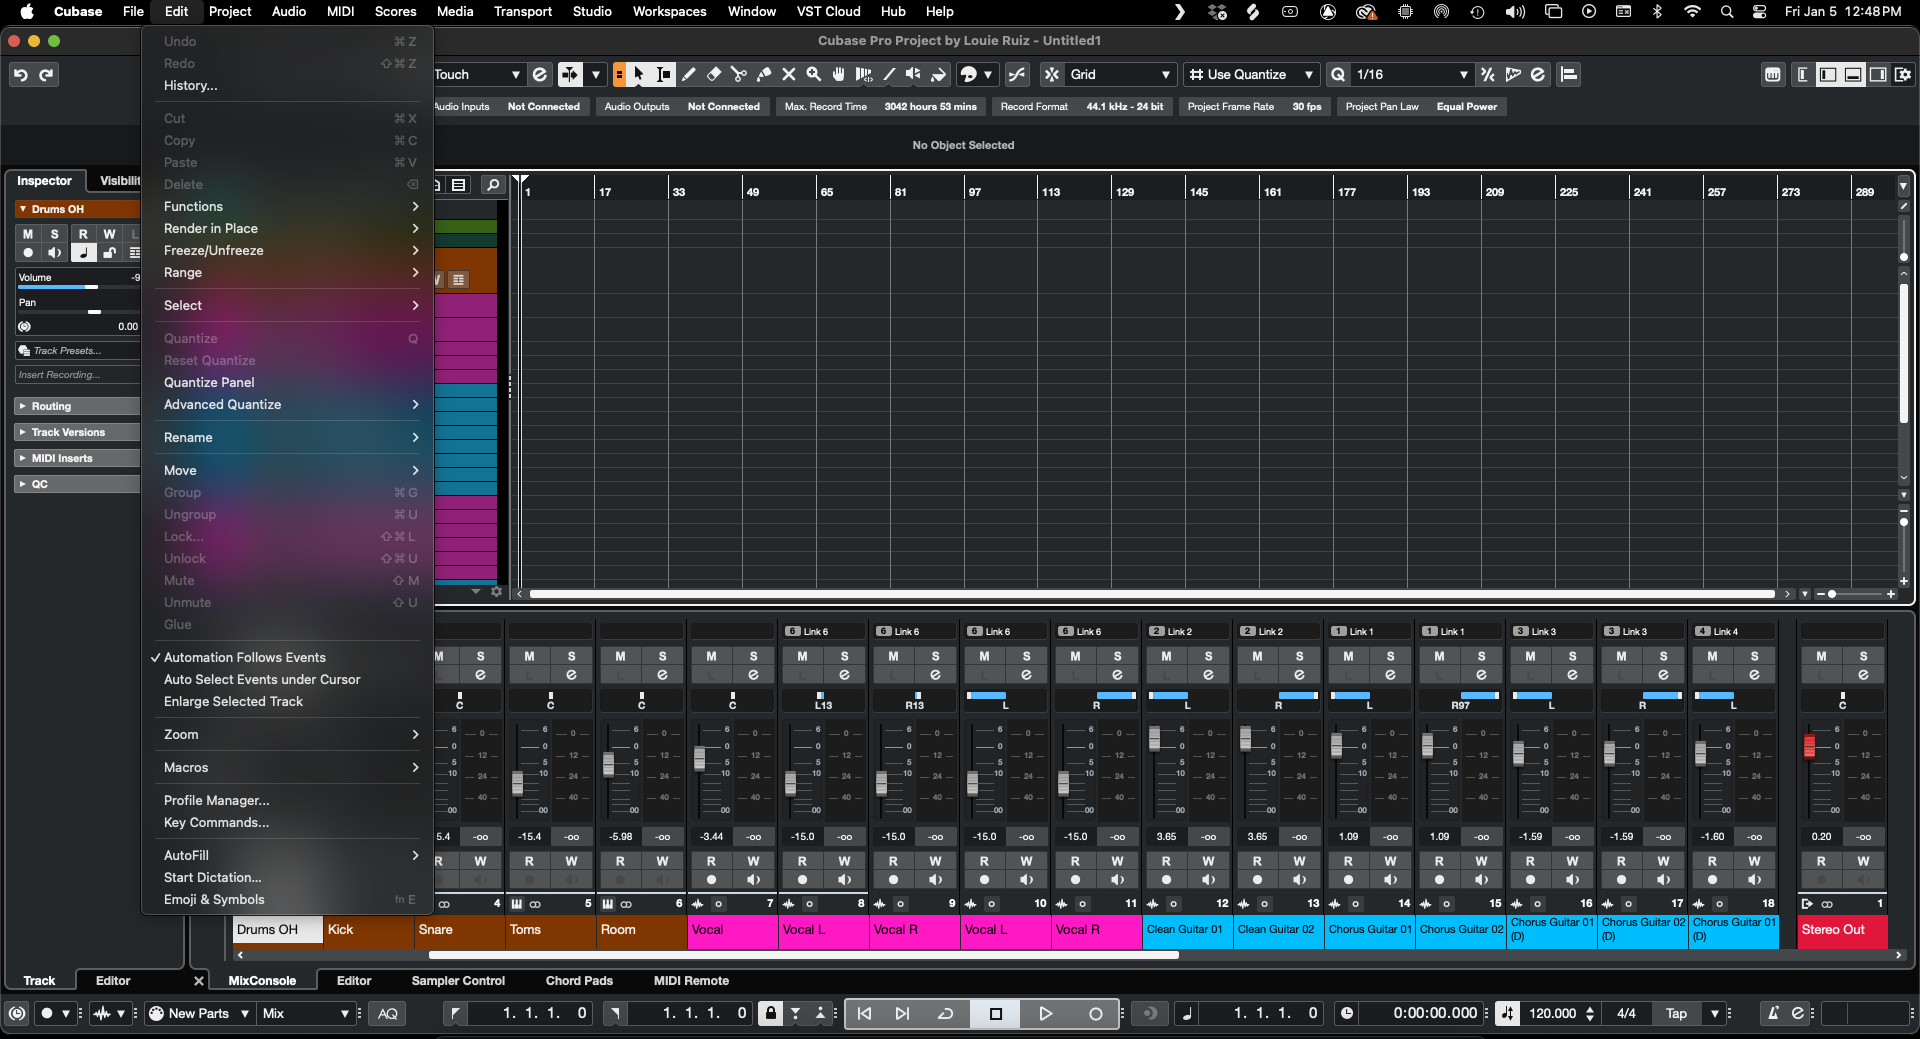Screen dimensions: 1920x1039
Task: Choose Quantize Panel from the Edit menu
Action: point(287,383)
